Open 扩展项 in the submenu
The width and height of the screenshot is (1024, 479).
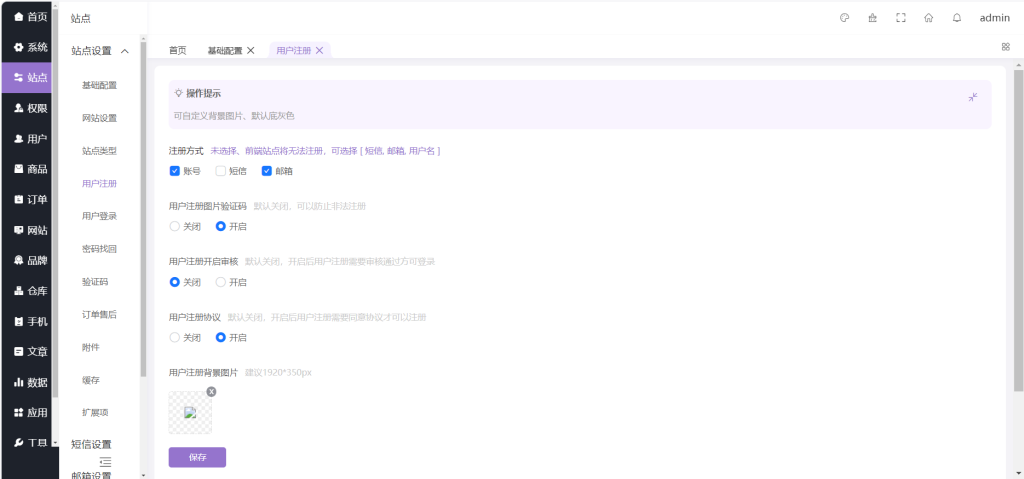point(95,413)
